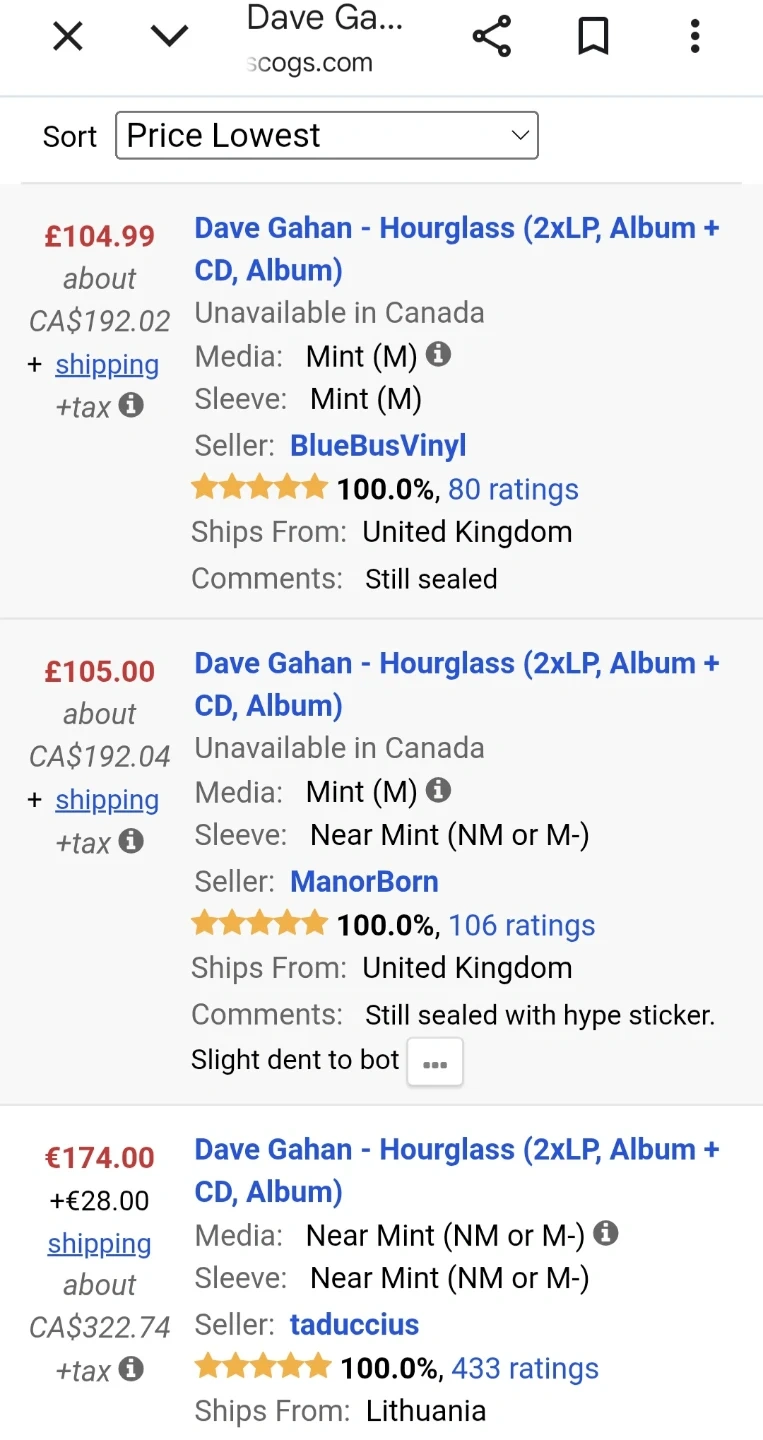
Task: Tap info icon beside Near Mint media condition
Action: [605, 1234]
